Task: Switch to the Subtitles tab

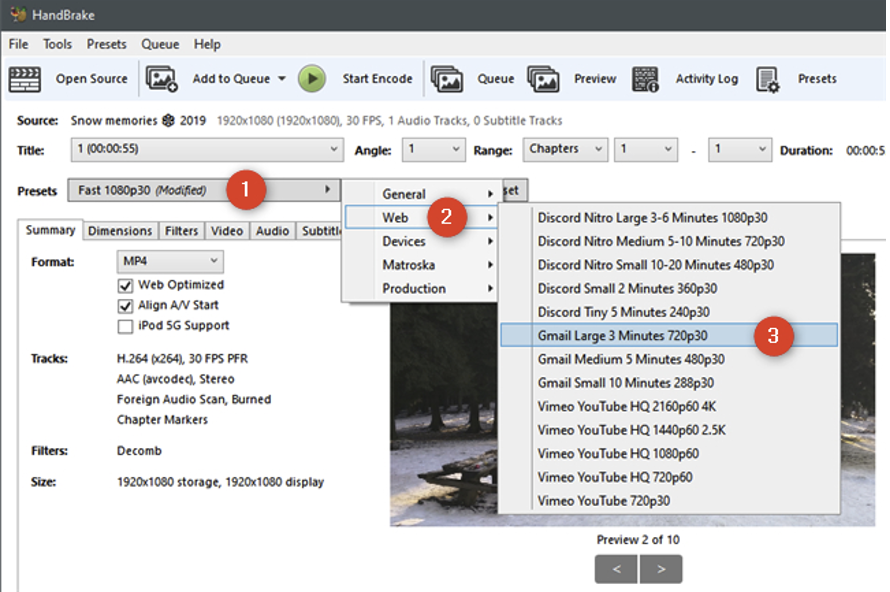Action: pyautogui.click(x=320, y=231)
